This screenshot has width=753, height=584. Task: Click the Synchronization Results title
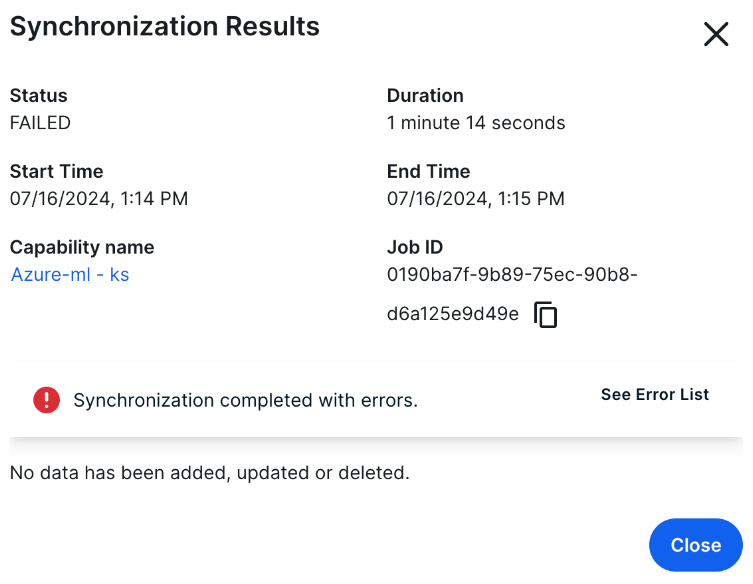[165, 27]
